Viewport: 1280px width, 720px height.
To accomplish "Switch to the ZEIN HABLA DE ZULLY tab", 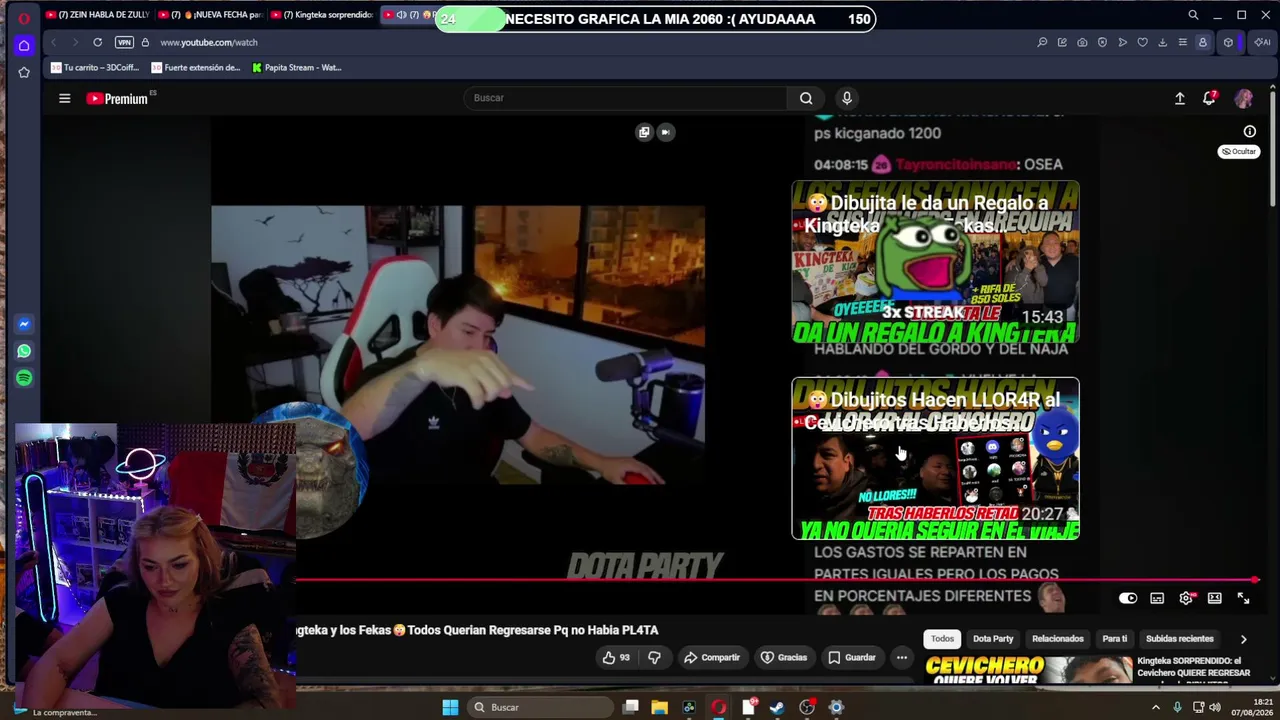I will (x=97, y=15).
